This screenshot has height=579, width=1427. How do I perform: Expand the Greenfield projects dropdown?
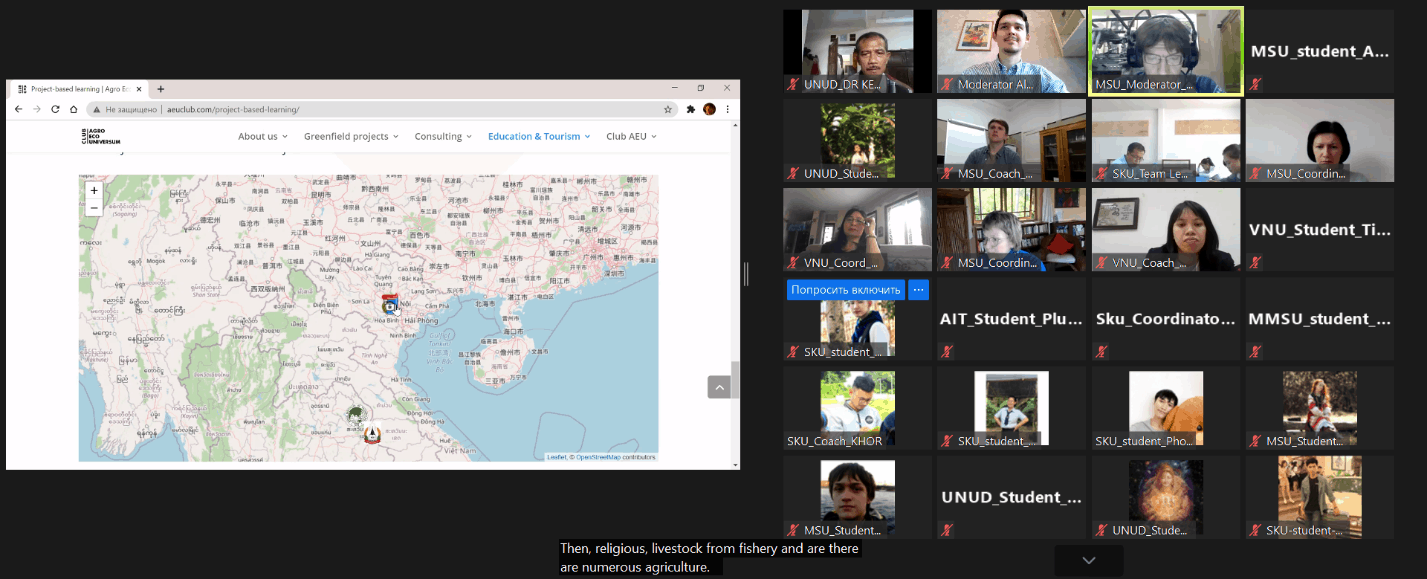pyautogui.click(x=351, y=136)
